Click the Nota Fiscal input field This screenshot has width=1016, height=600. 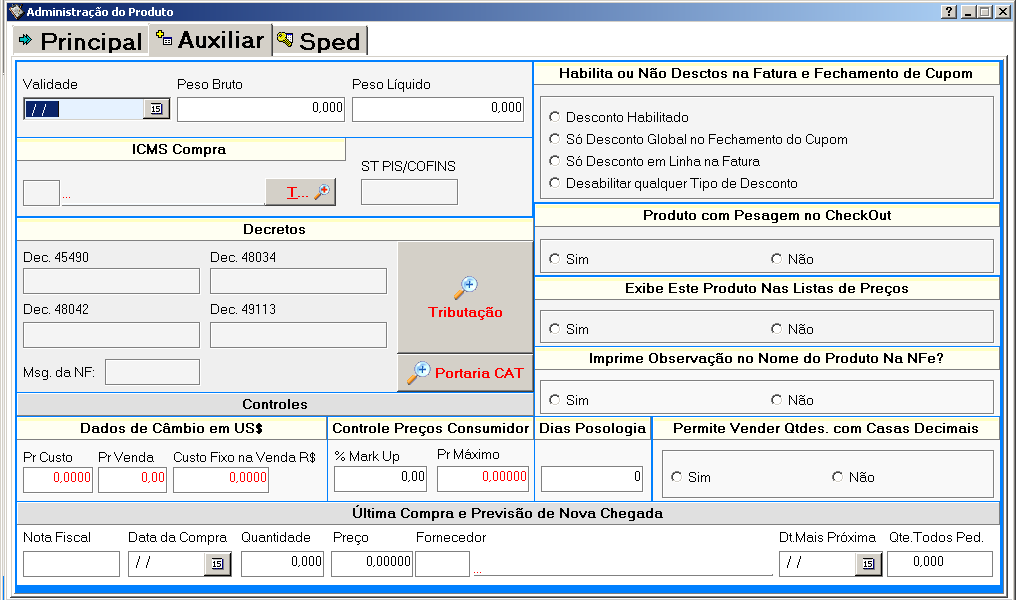point(71,564)
